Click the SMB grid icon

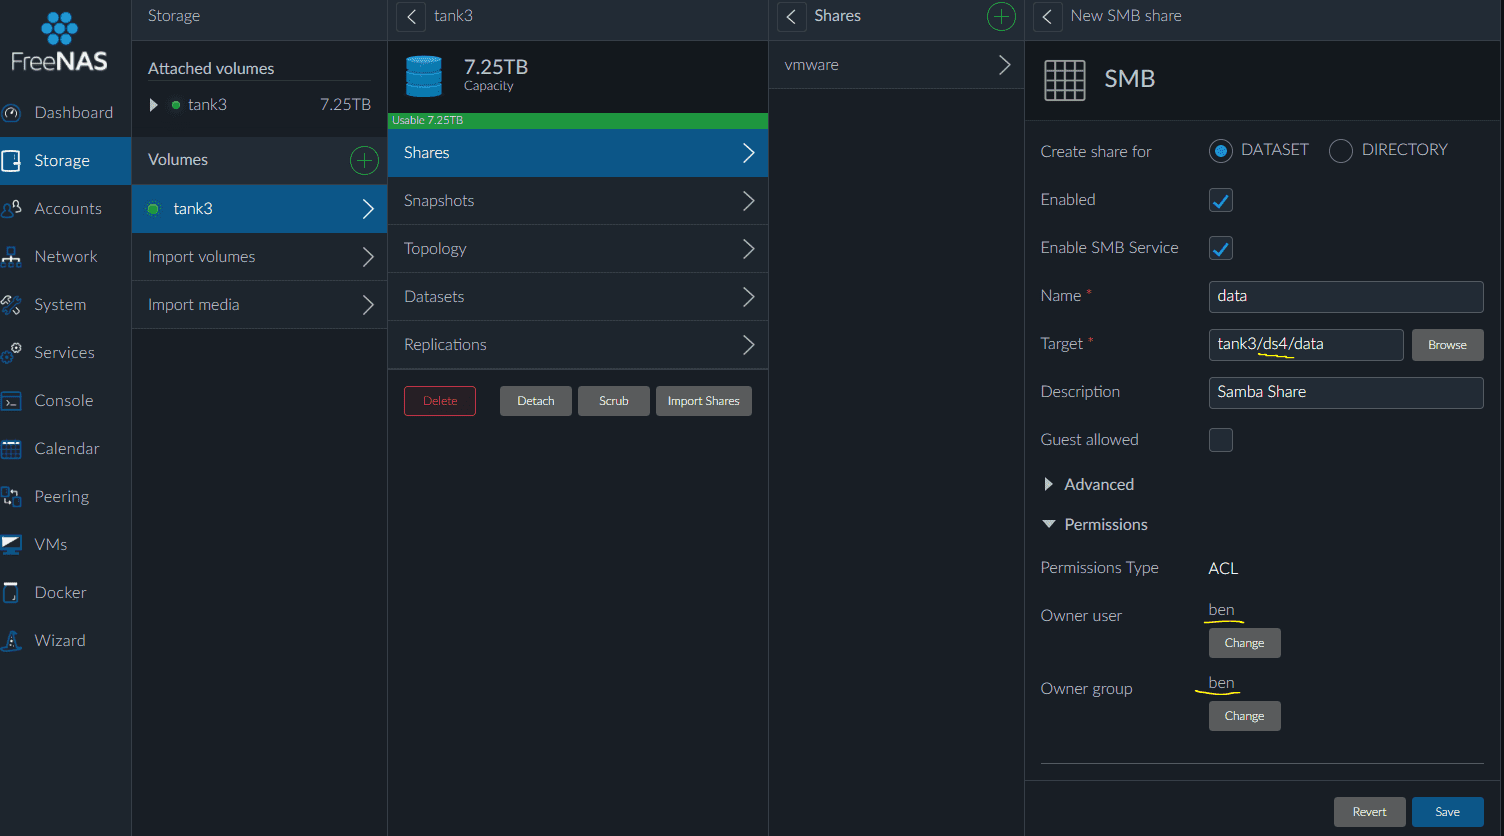click(1065, 80)
